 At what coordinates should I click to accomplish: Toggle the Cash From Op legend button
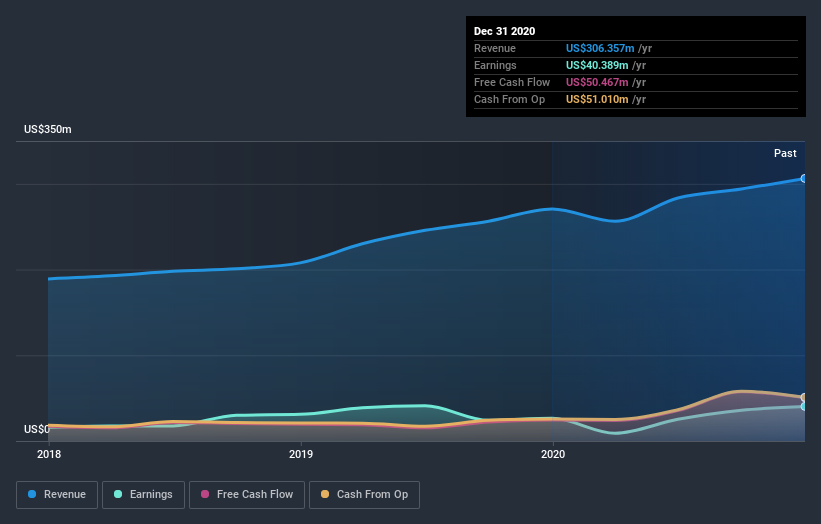[x=364, y=495]
